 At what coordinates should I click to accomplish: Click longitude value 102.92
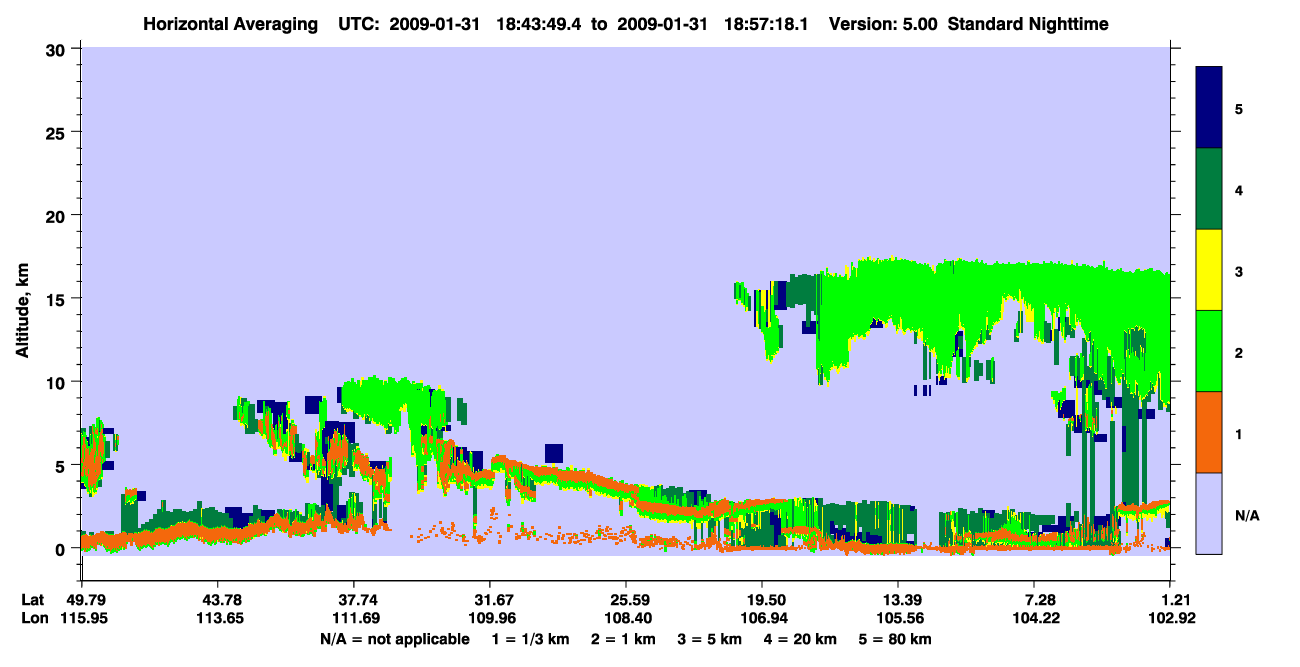[1172, 618]
